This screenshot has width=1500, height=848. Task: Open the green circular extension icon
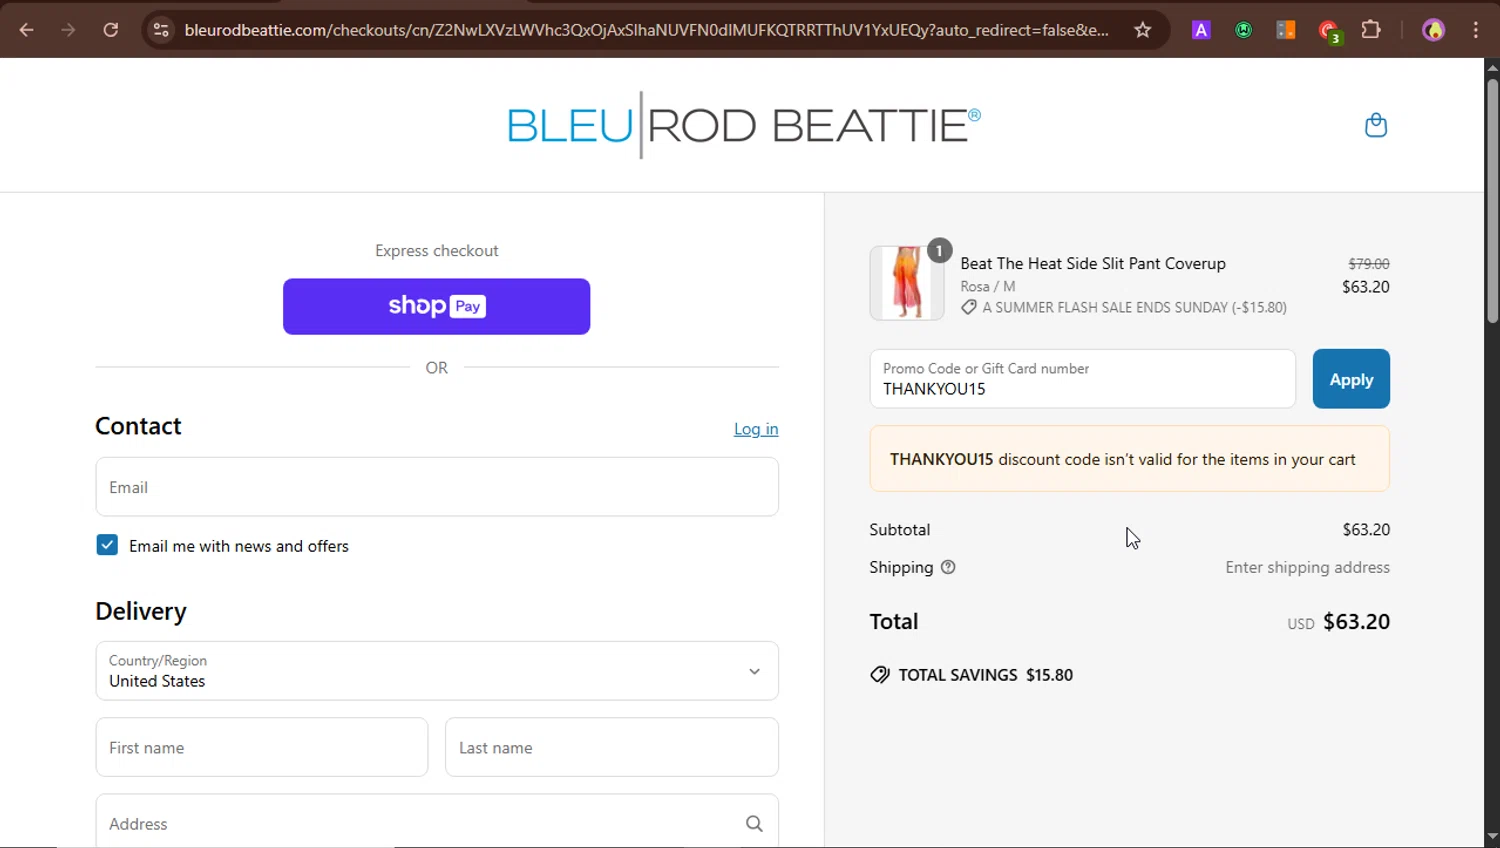coord(1243,30)
